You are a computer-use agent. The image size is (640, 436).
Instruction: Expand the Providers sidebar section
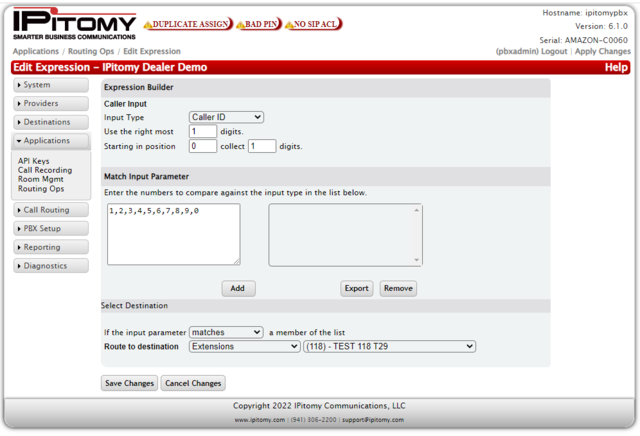(x=51, y=103)
